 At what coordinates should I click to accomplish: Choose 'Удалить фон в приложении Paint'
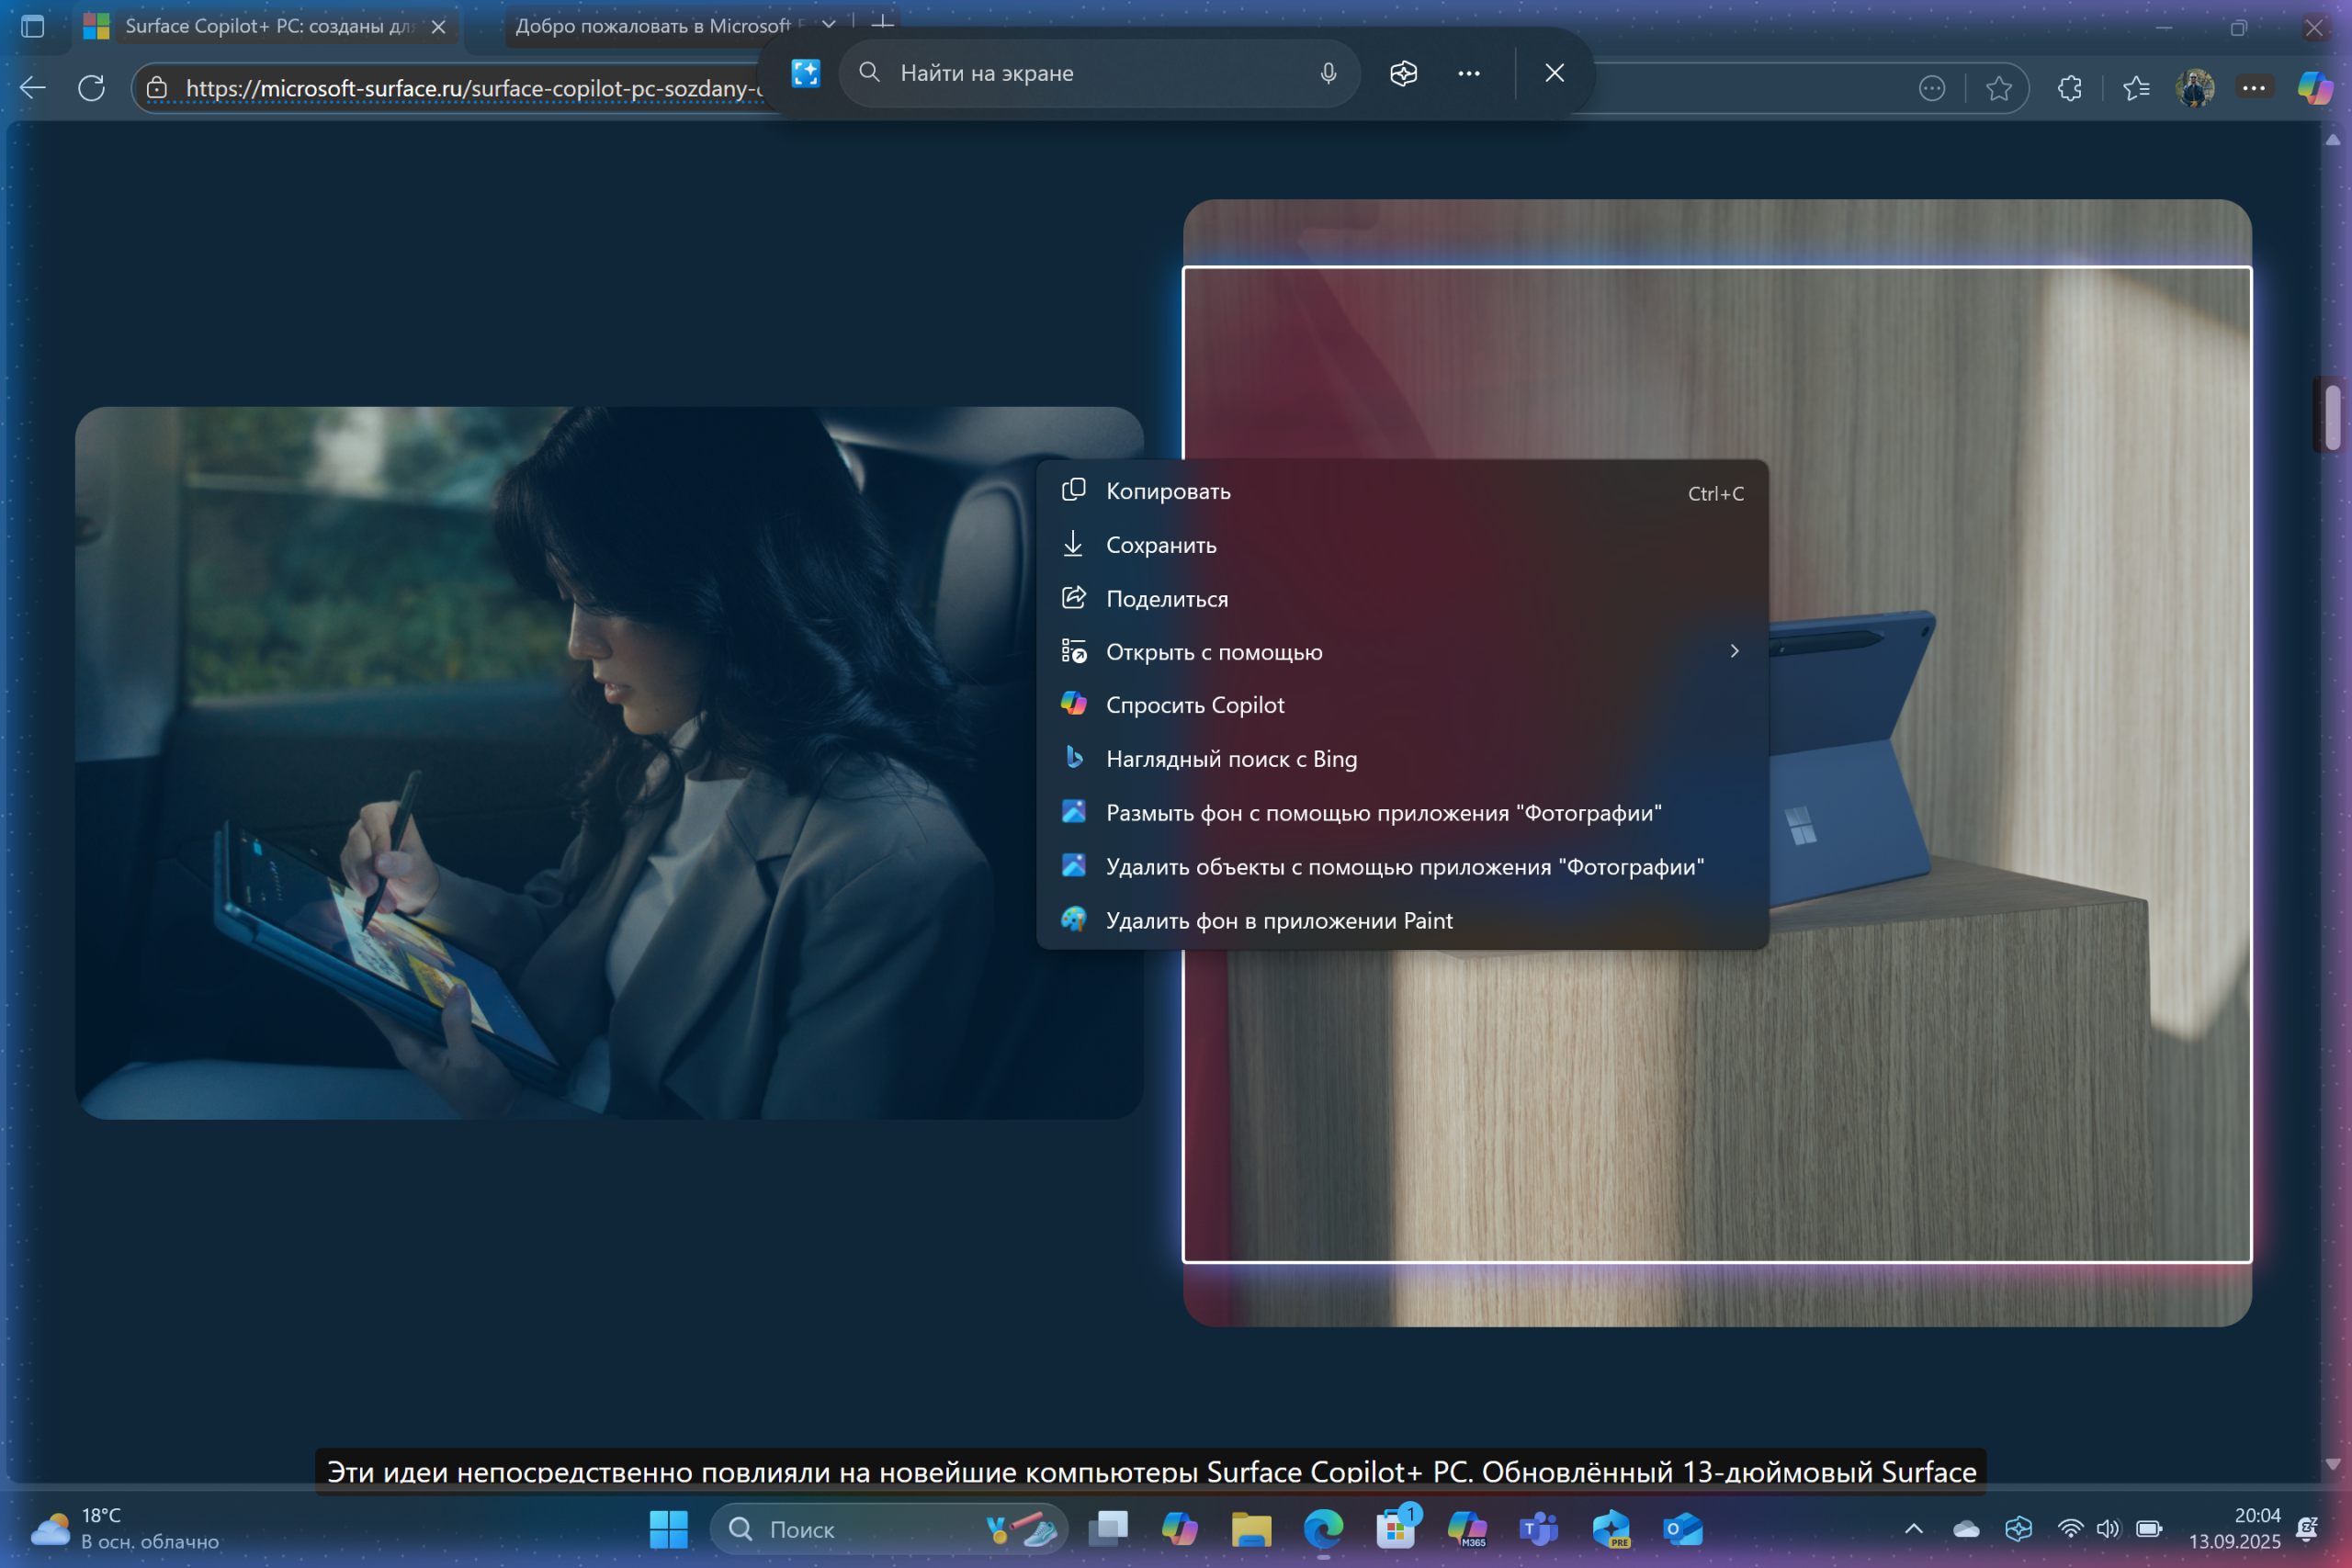coord(1402,920)
